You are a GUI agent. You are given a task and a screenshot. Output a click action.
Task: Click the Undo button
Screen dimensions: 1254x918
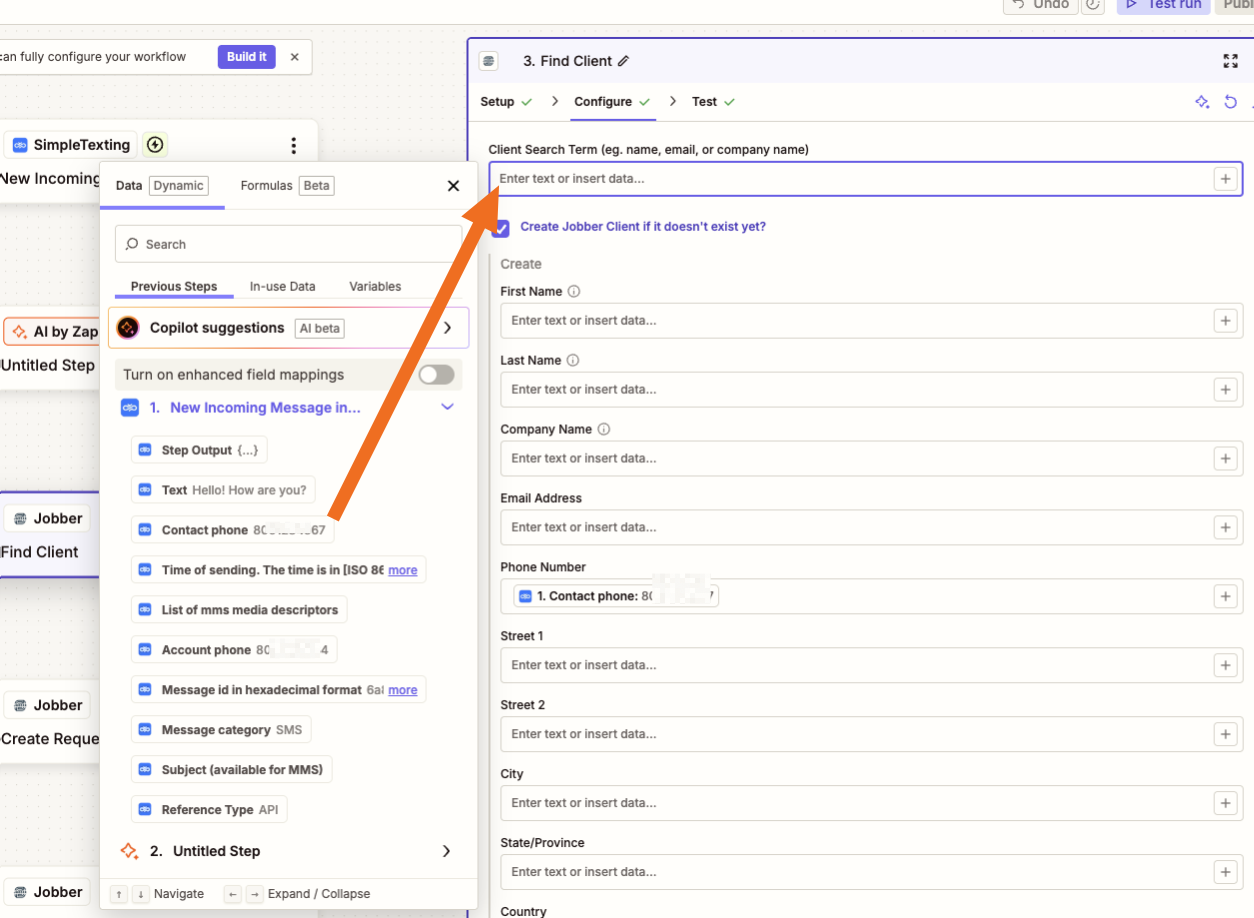point(1039,5)
